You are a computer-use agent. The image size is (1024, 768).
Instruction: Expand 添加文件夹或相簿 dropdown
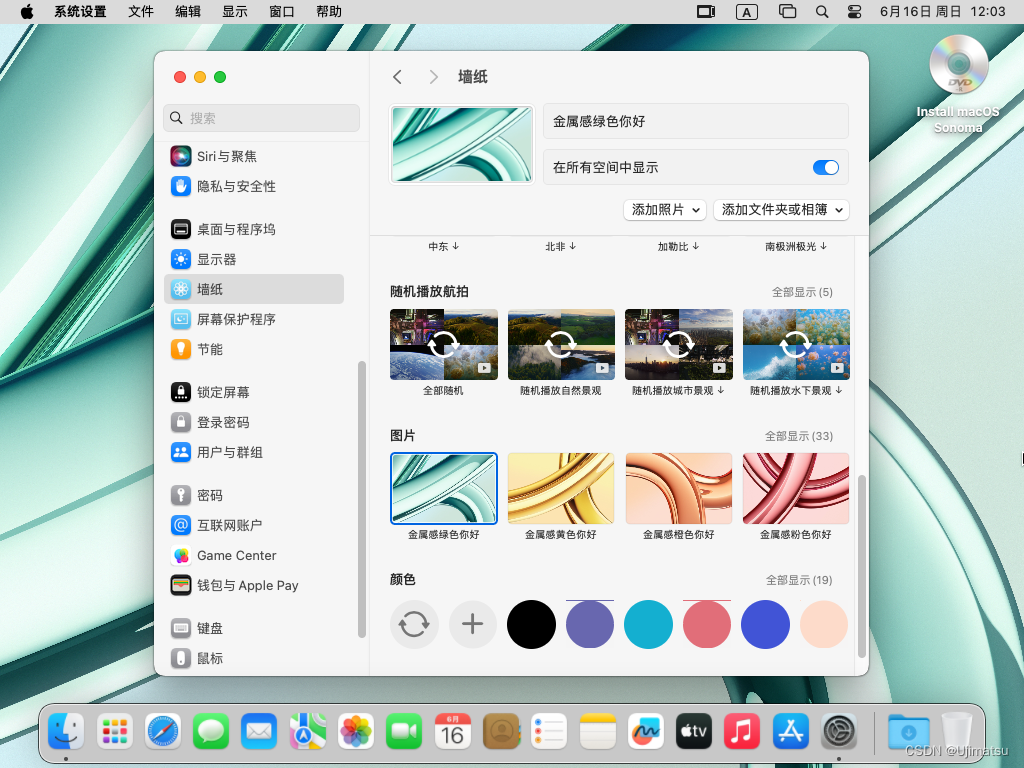pos(781,210)
